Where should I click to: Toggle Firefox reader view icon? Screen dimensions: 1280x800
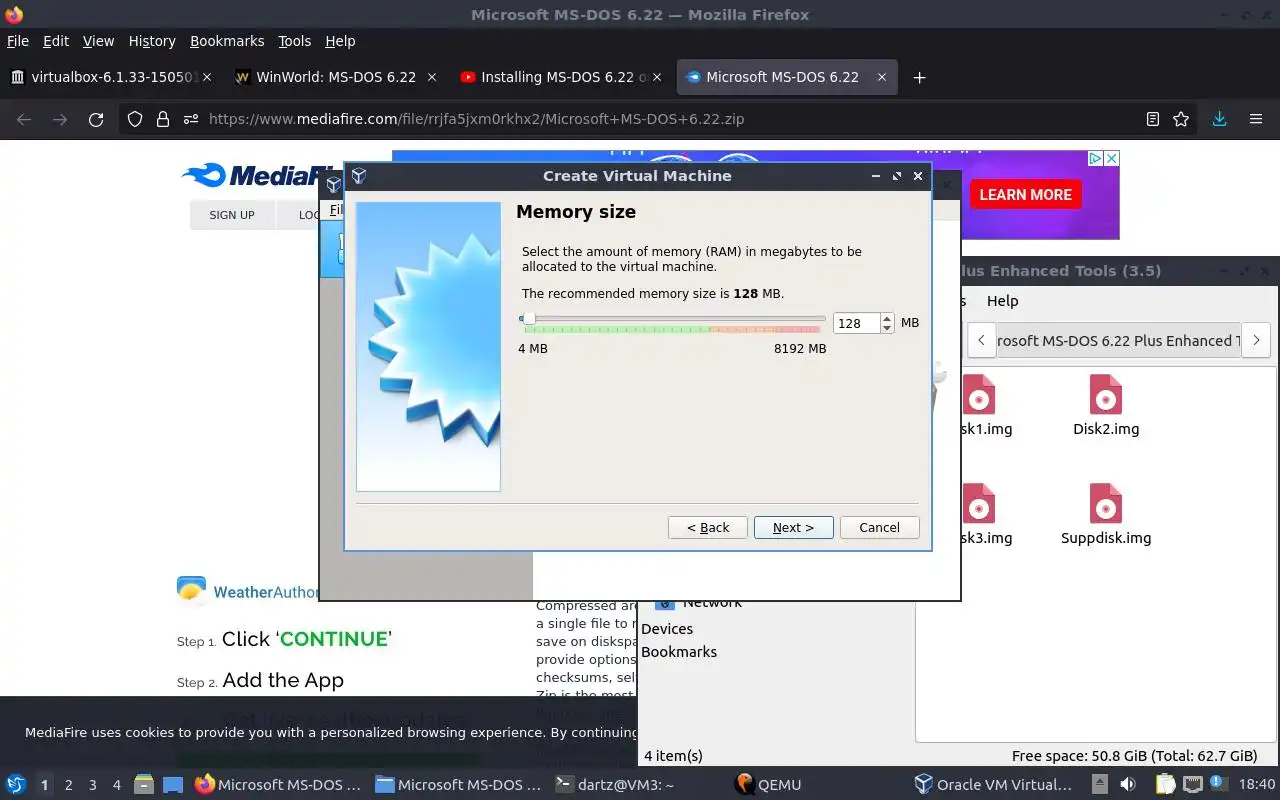coord(1153,119)
